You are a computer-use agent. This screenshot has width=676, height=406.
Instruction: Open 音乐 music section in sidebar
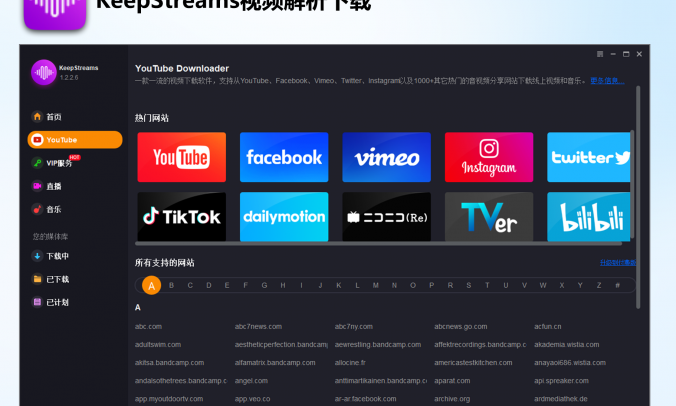[47, 209]
